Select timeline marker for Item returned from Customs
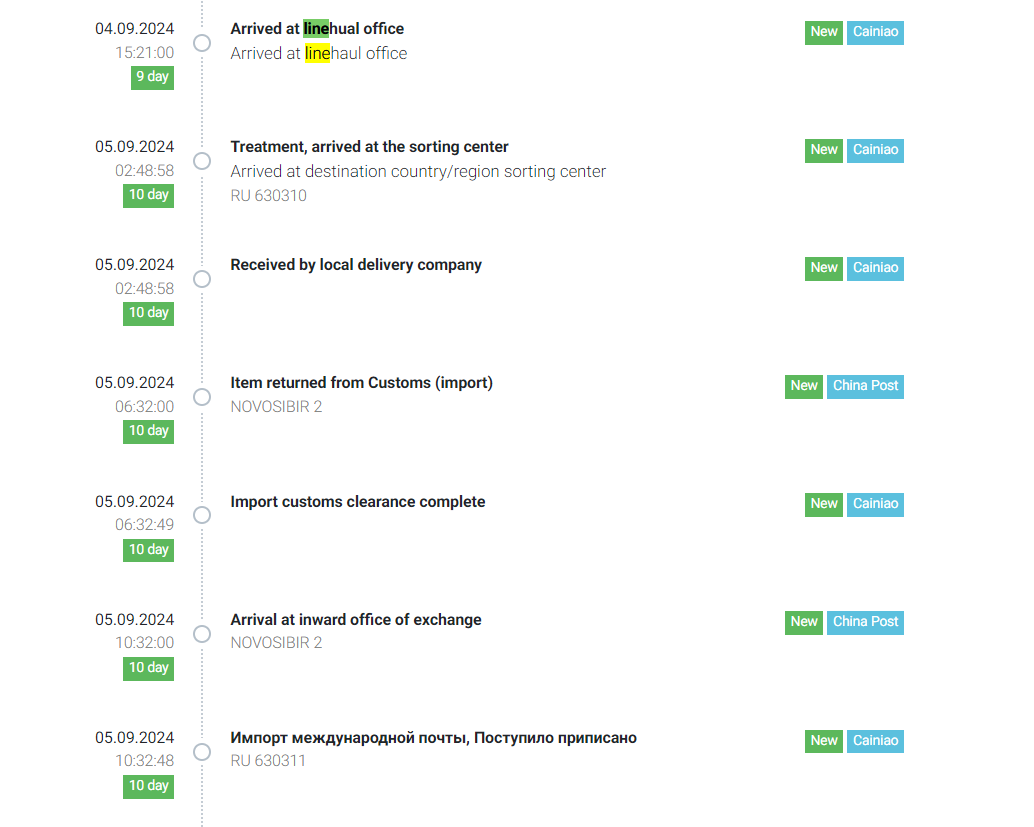The width and height of the screenshot is (1034, 827). (x=202, y=397)
